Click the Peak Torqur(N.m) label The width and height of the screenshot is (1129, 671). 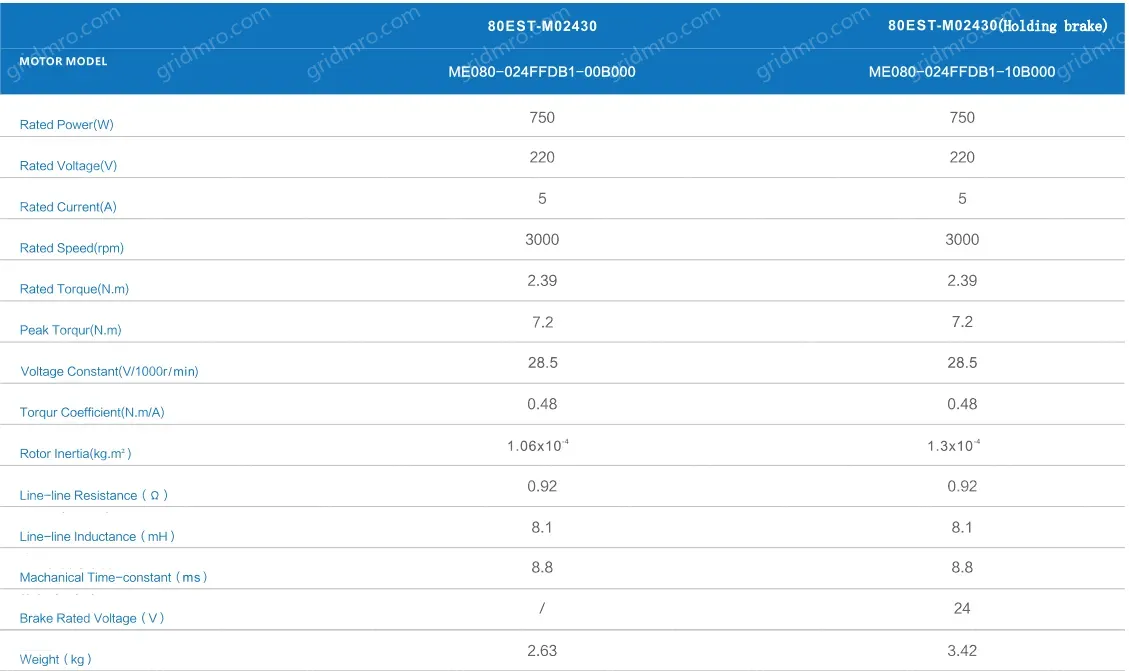(x=70, y=330)
